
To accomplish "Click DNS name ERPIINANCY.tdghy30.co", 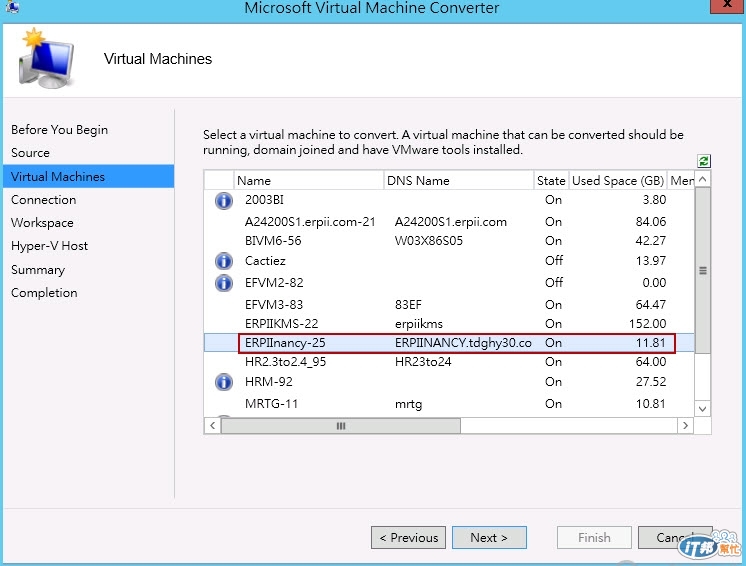I will [x=463, y=343].
